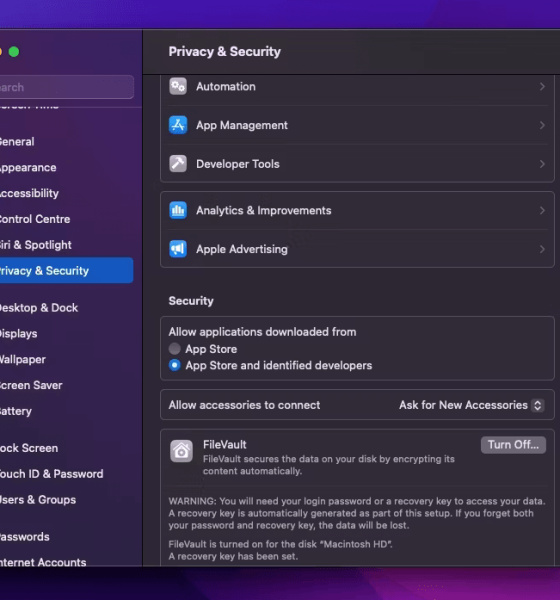
Task: Go to Lock Screen settings
Action: [x=29, y=448]
